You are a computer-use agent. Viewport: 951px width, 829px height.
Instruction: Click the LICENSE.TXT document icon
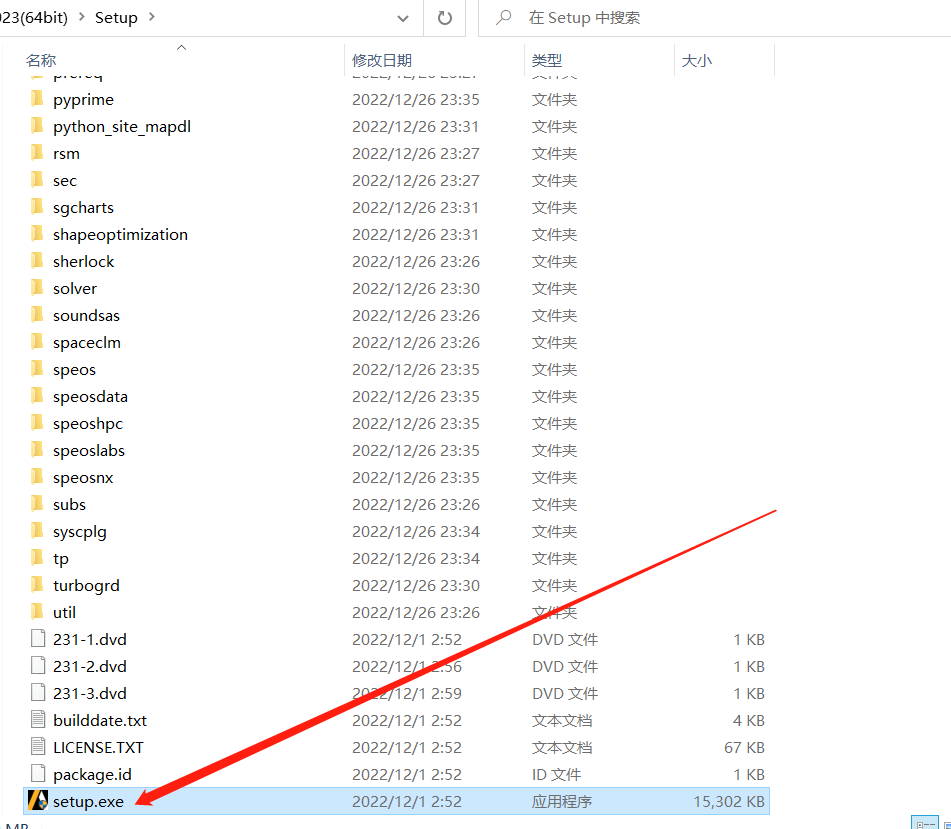click(38, 747)
